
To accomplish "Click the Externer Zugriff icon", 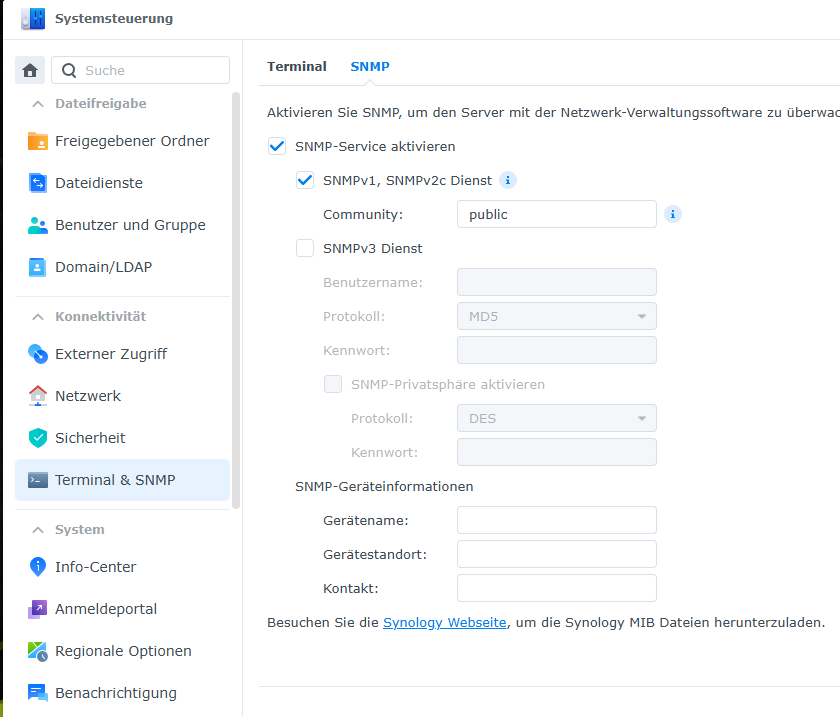I will pyautogui.click(x=38, y=354).
